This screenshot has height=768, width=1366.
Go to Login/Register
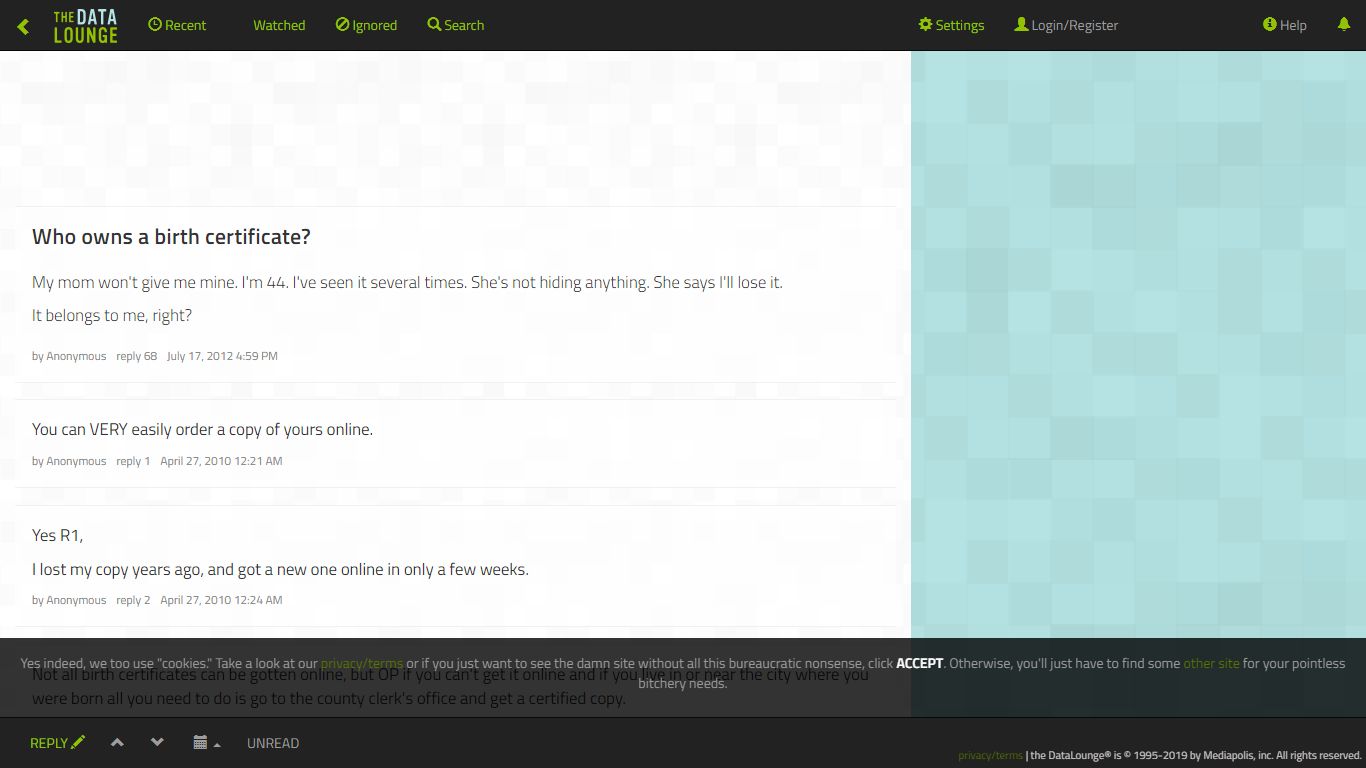pyautogui.click(x=1066, y=25)
